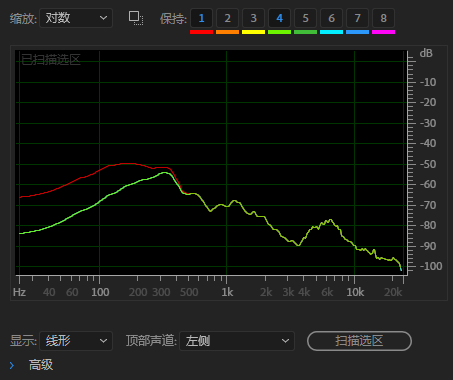
Task: Open the 缩放 scale dropdown (对数)
Action: tap(76, 18)
